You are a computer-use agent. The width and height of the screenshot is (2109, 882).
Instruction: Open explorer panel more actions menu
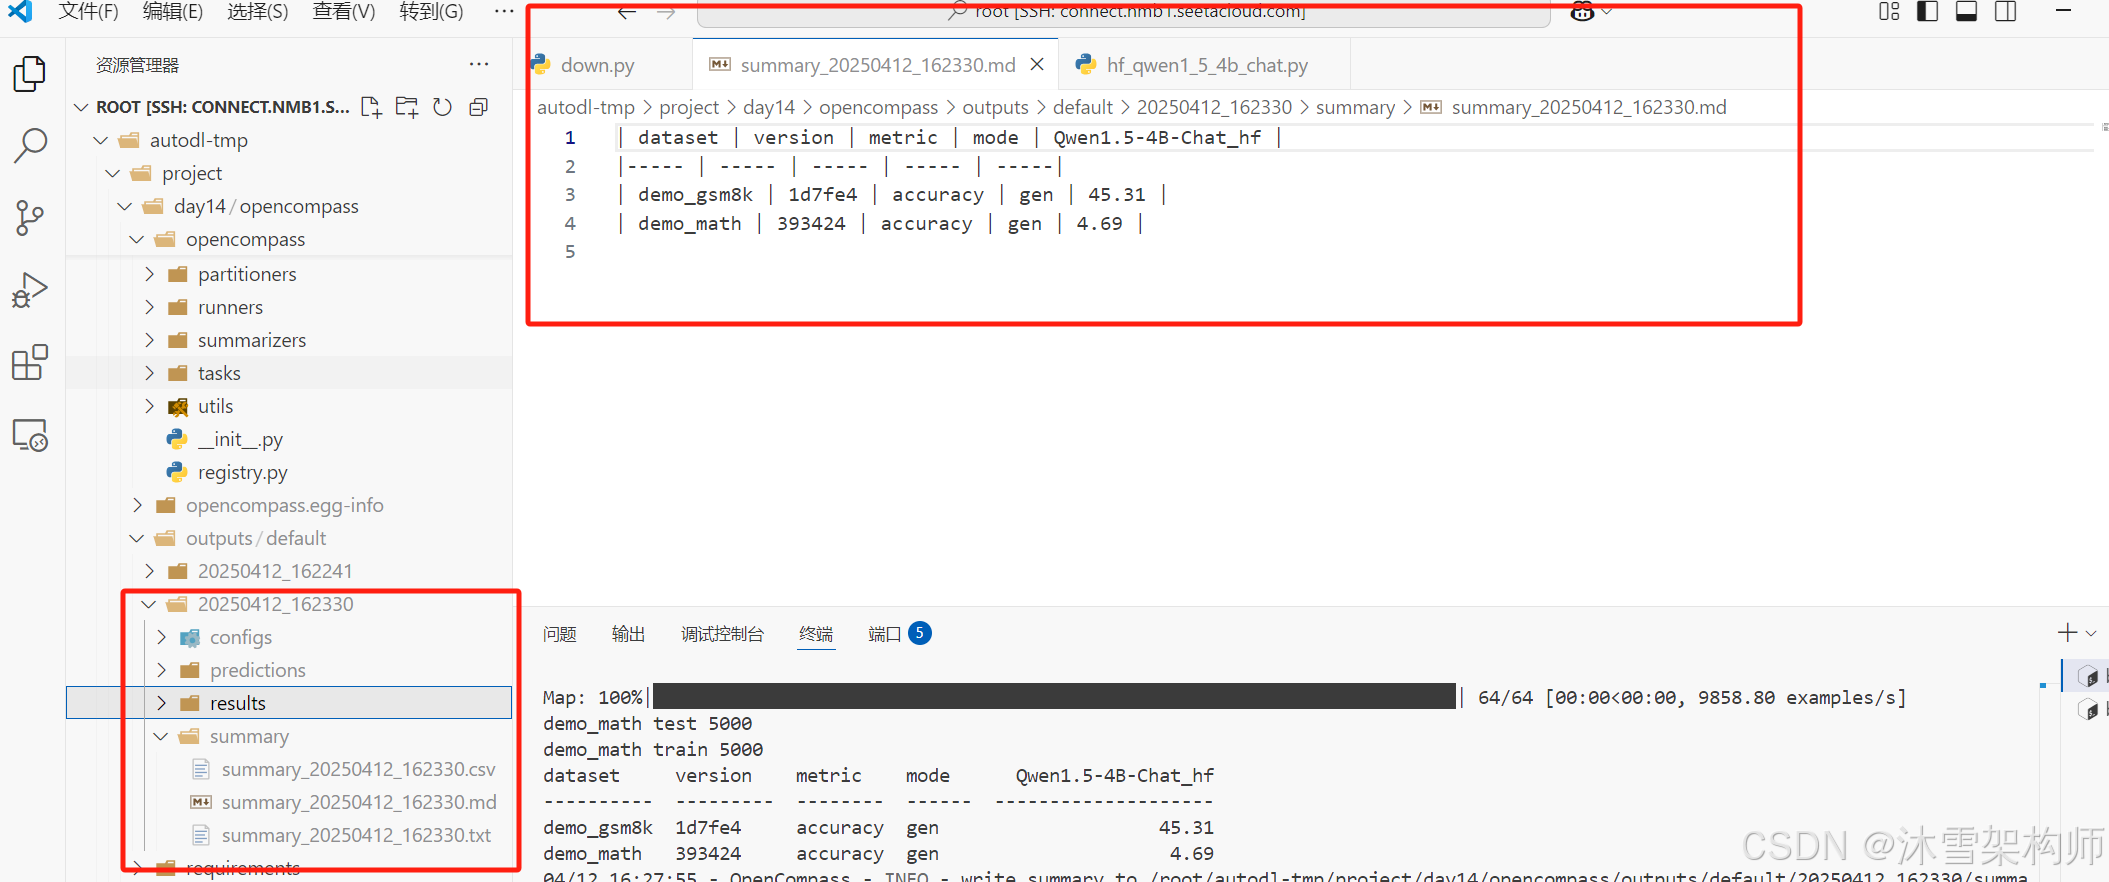point(479,64)
